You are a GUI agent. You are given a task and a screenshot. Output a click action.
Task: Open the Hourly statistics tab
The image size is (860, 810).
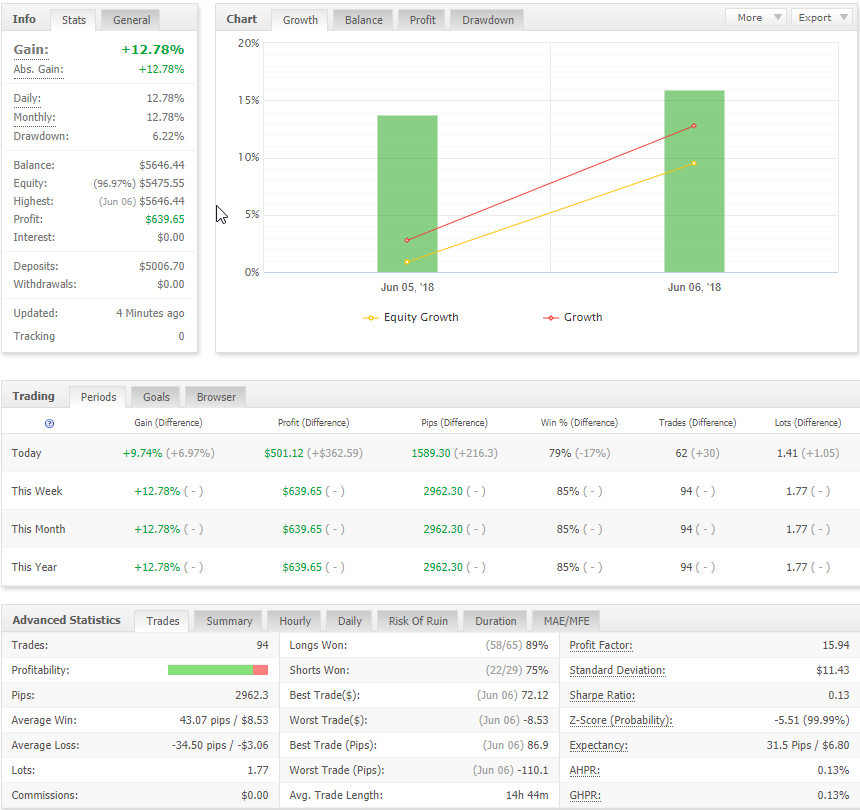295,621
